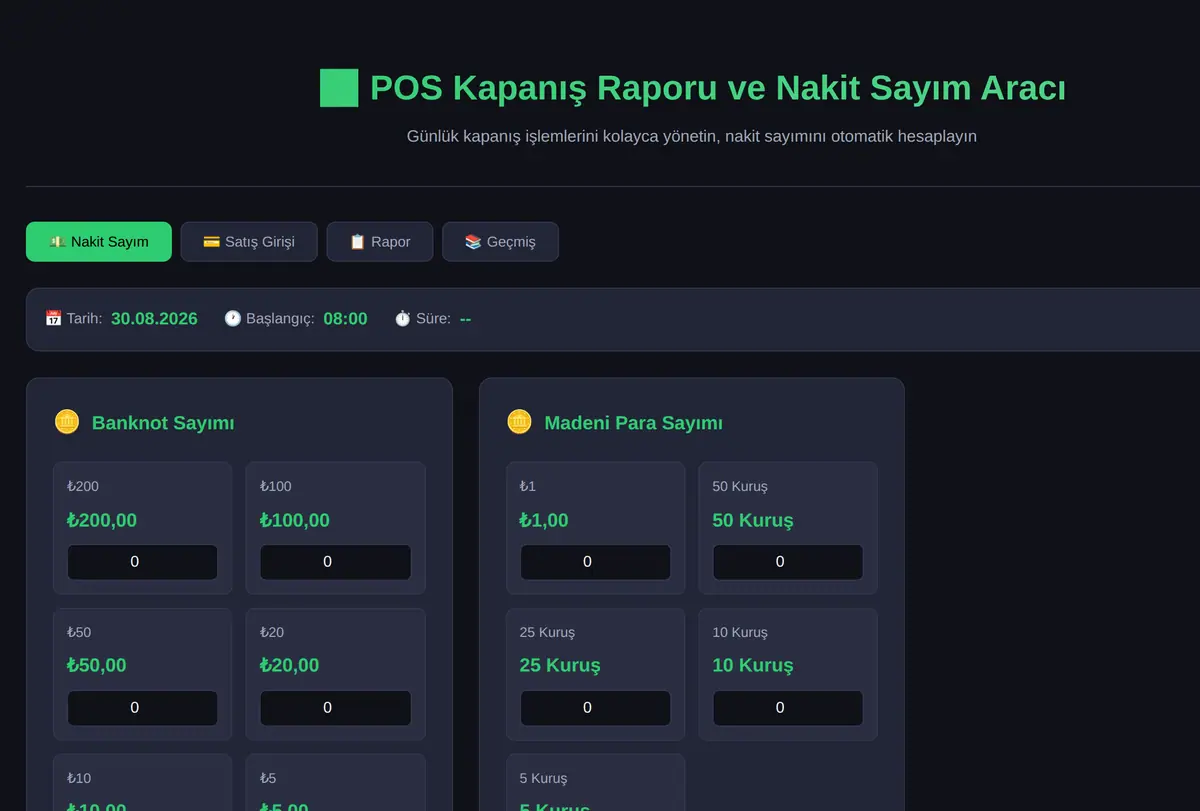This screenshot has width=1200, height=811.
Task: Click the green square logo in title
Action: (339, 88)
